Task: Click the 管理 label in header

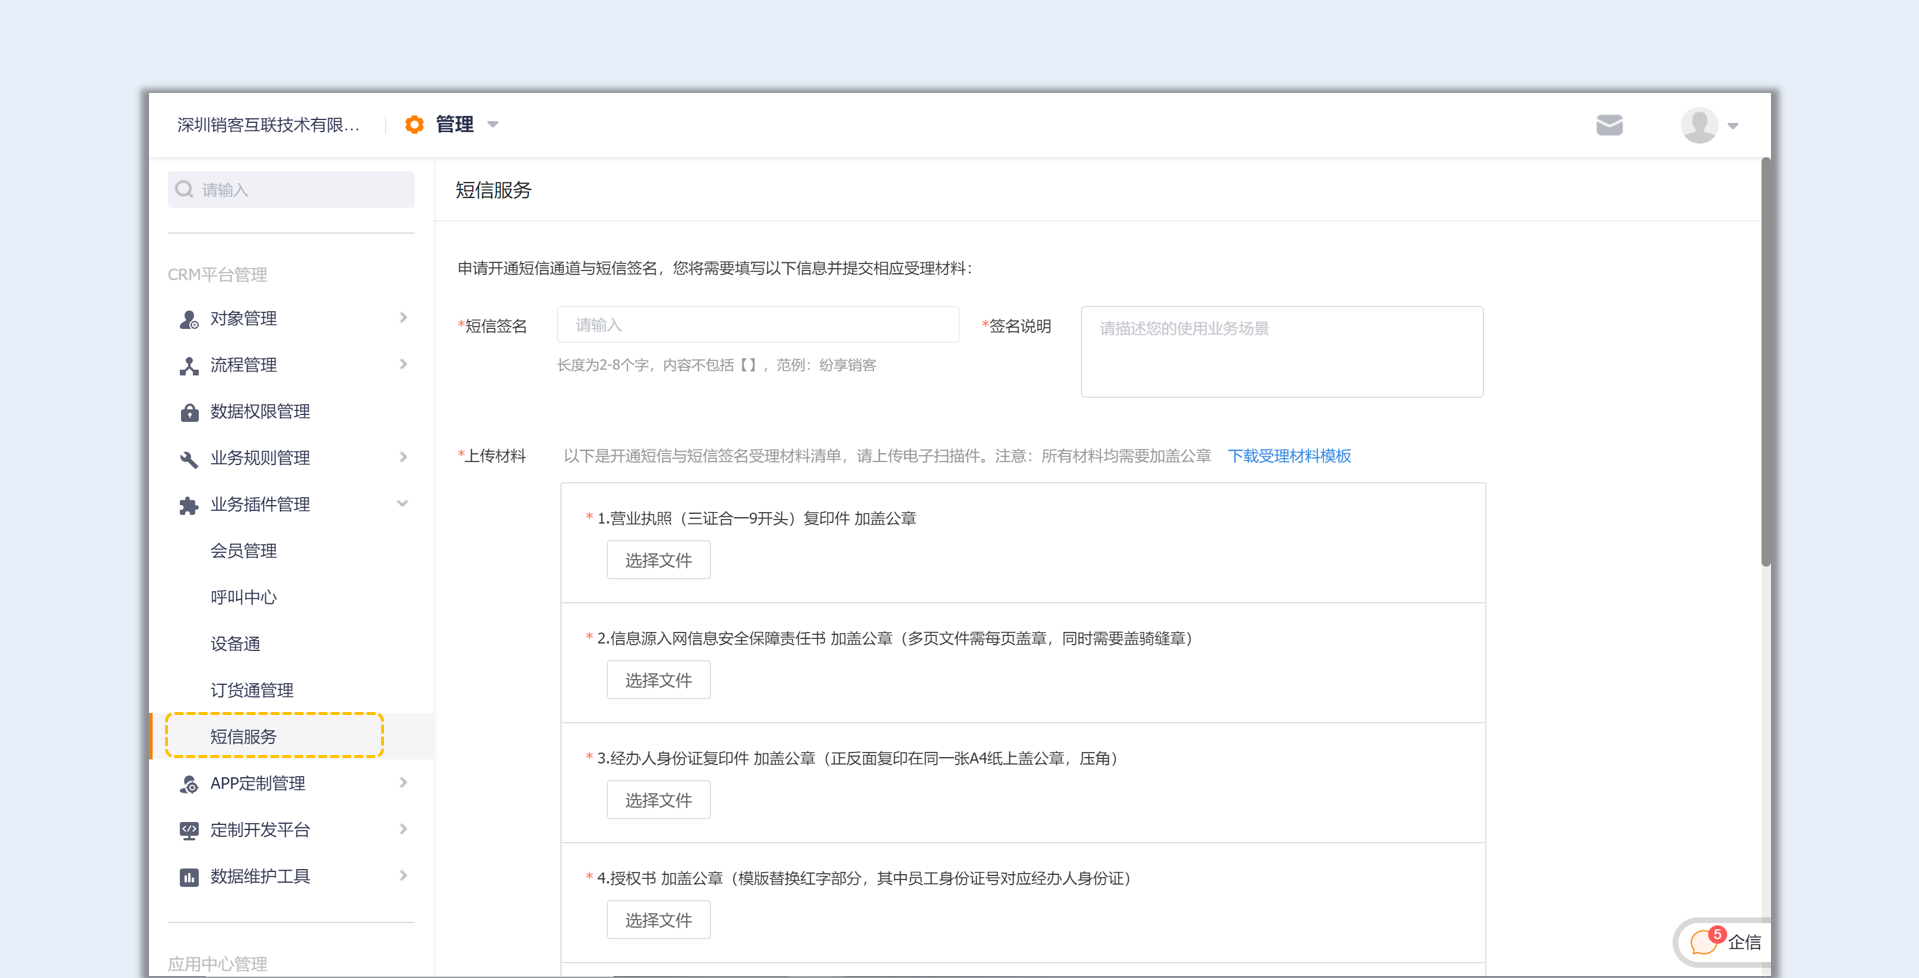Action: click(454, 124)
